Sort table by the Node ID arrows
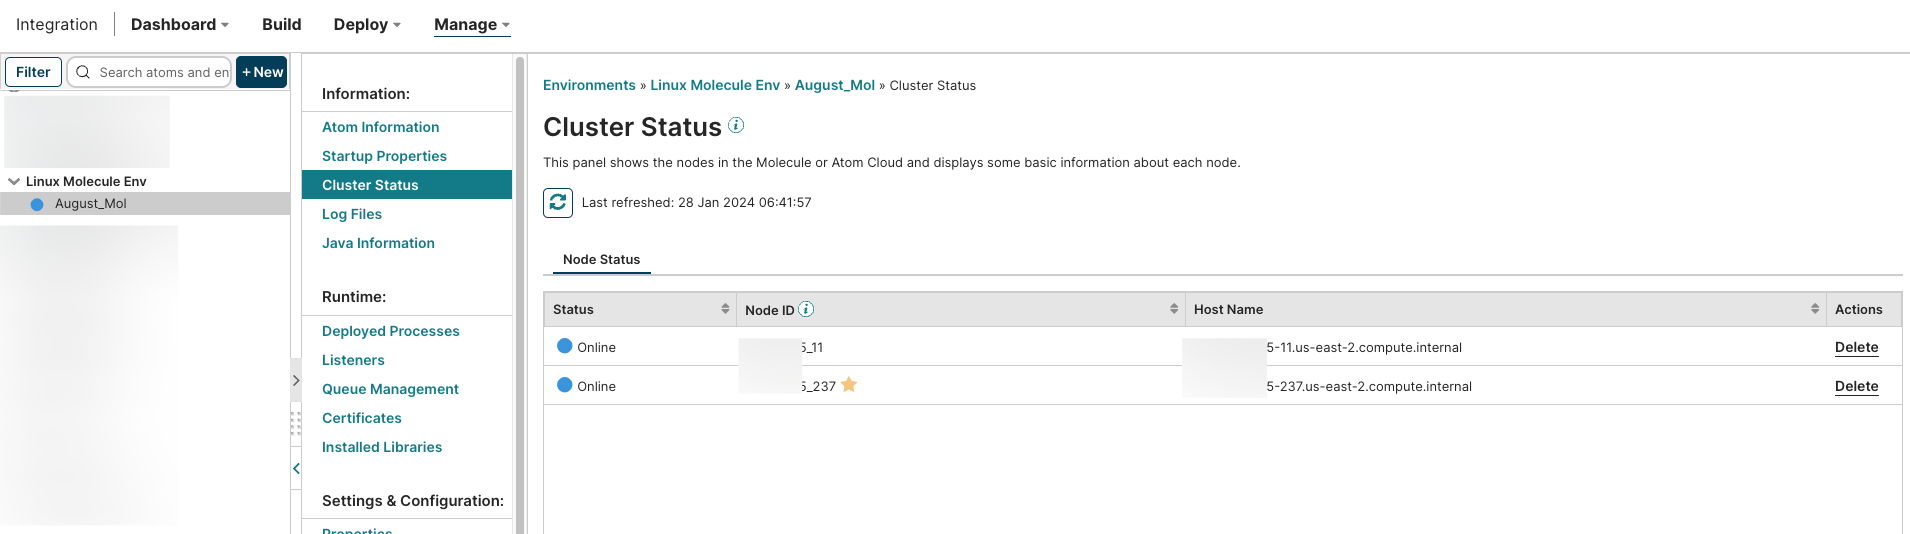This screenshot has width=1910, height=534. coord(1174,309)
